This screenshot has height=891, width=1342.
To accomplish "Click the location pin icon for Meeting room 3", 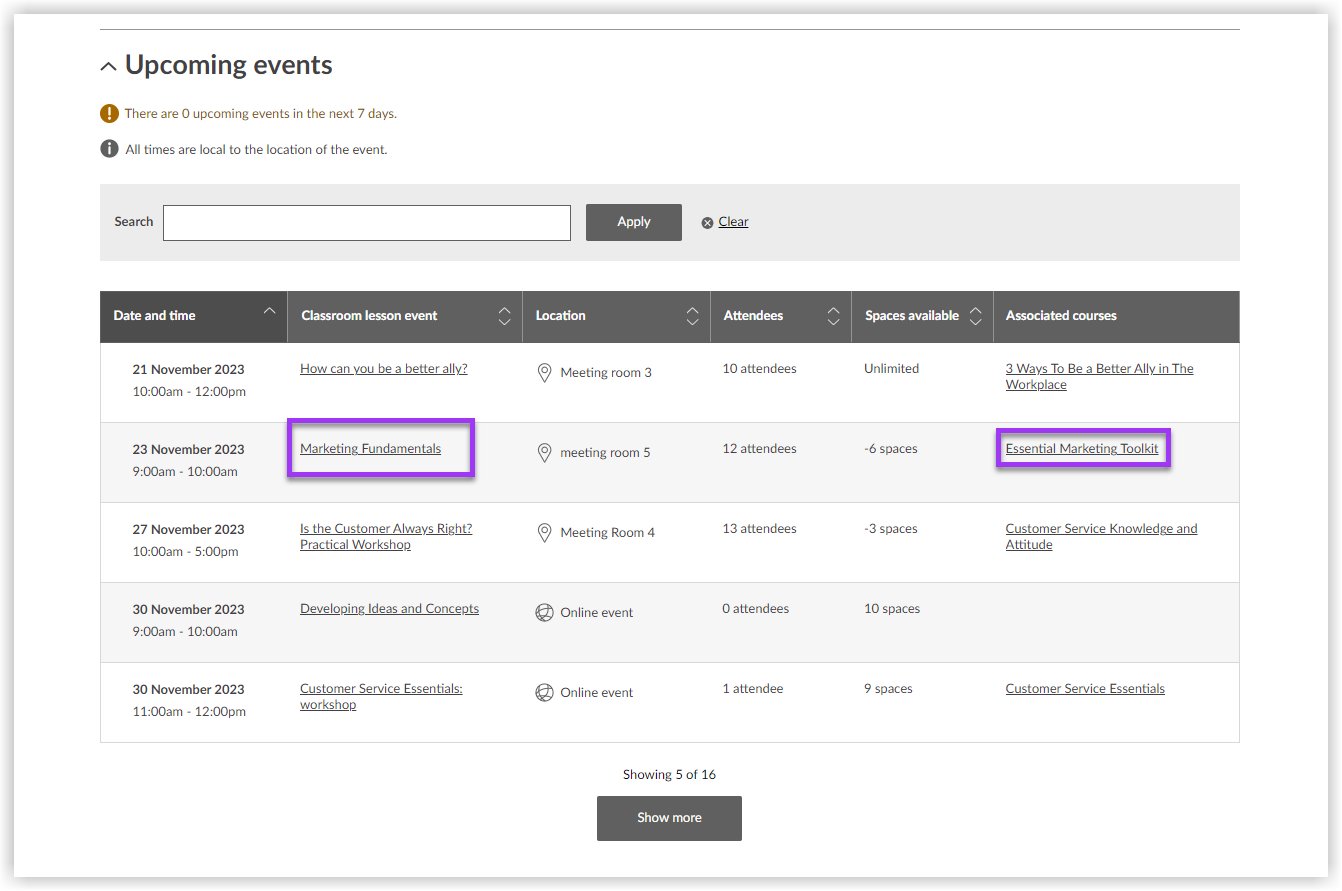I will [x=544, y=373].
